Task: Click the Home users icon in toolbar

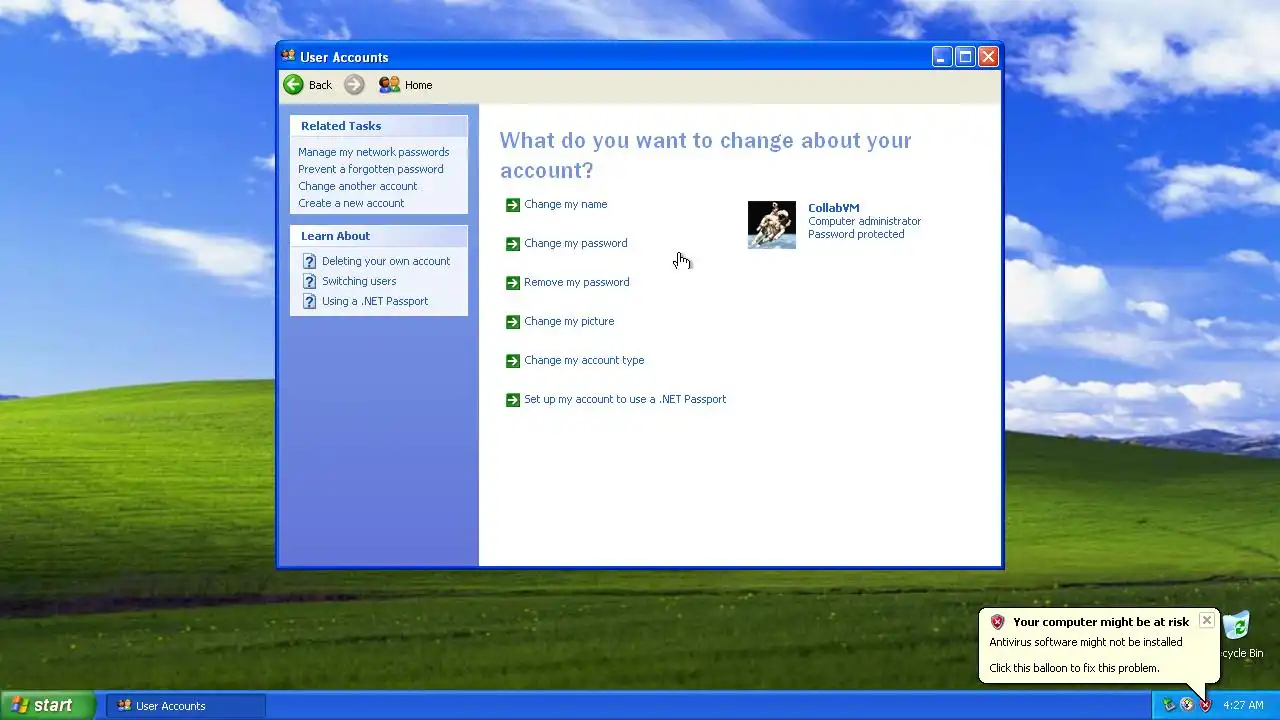Action: [389, 85]
